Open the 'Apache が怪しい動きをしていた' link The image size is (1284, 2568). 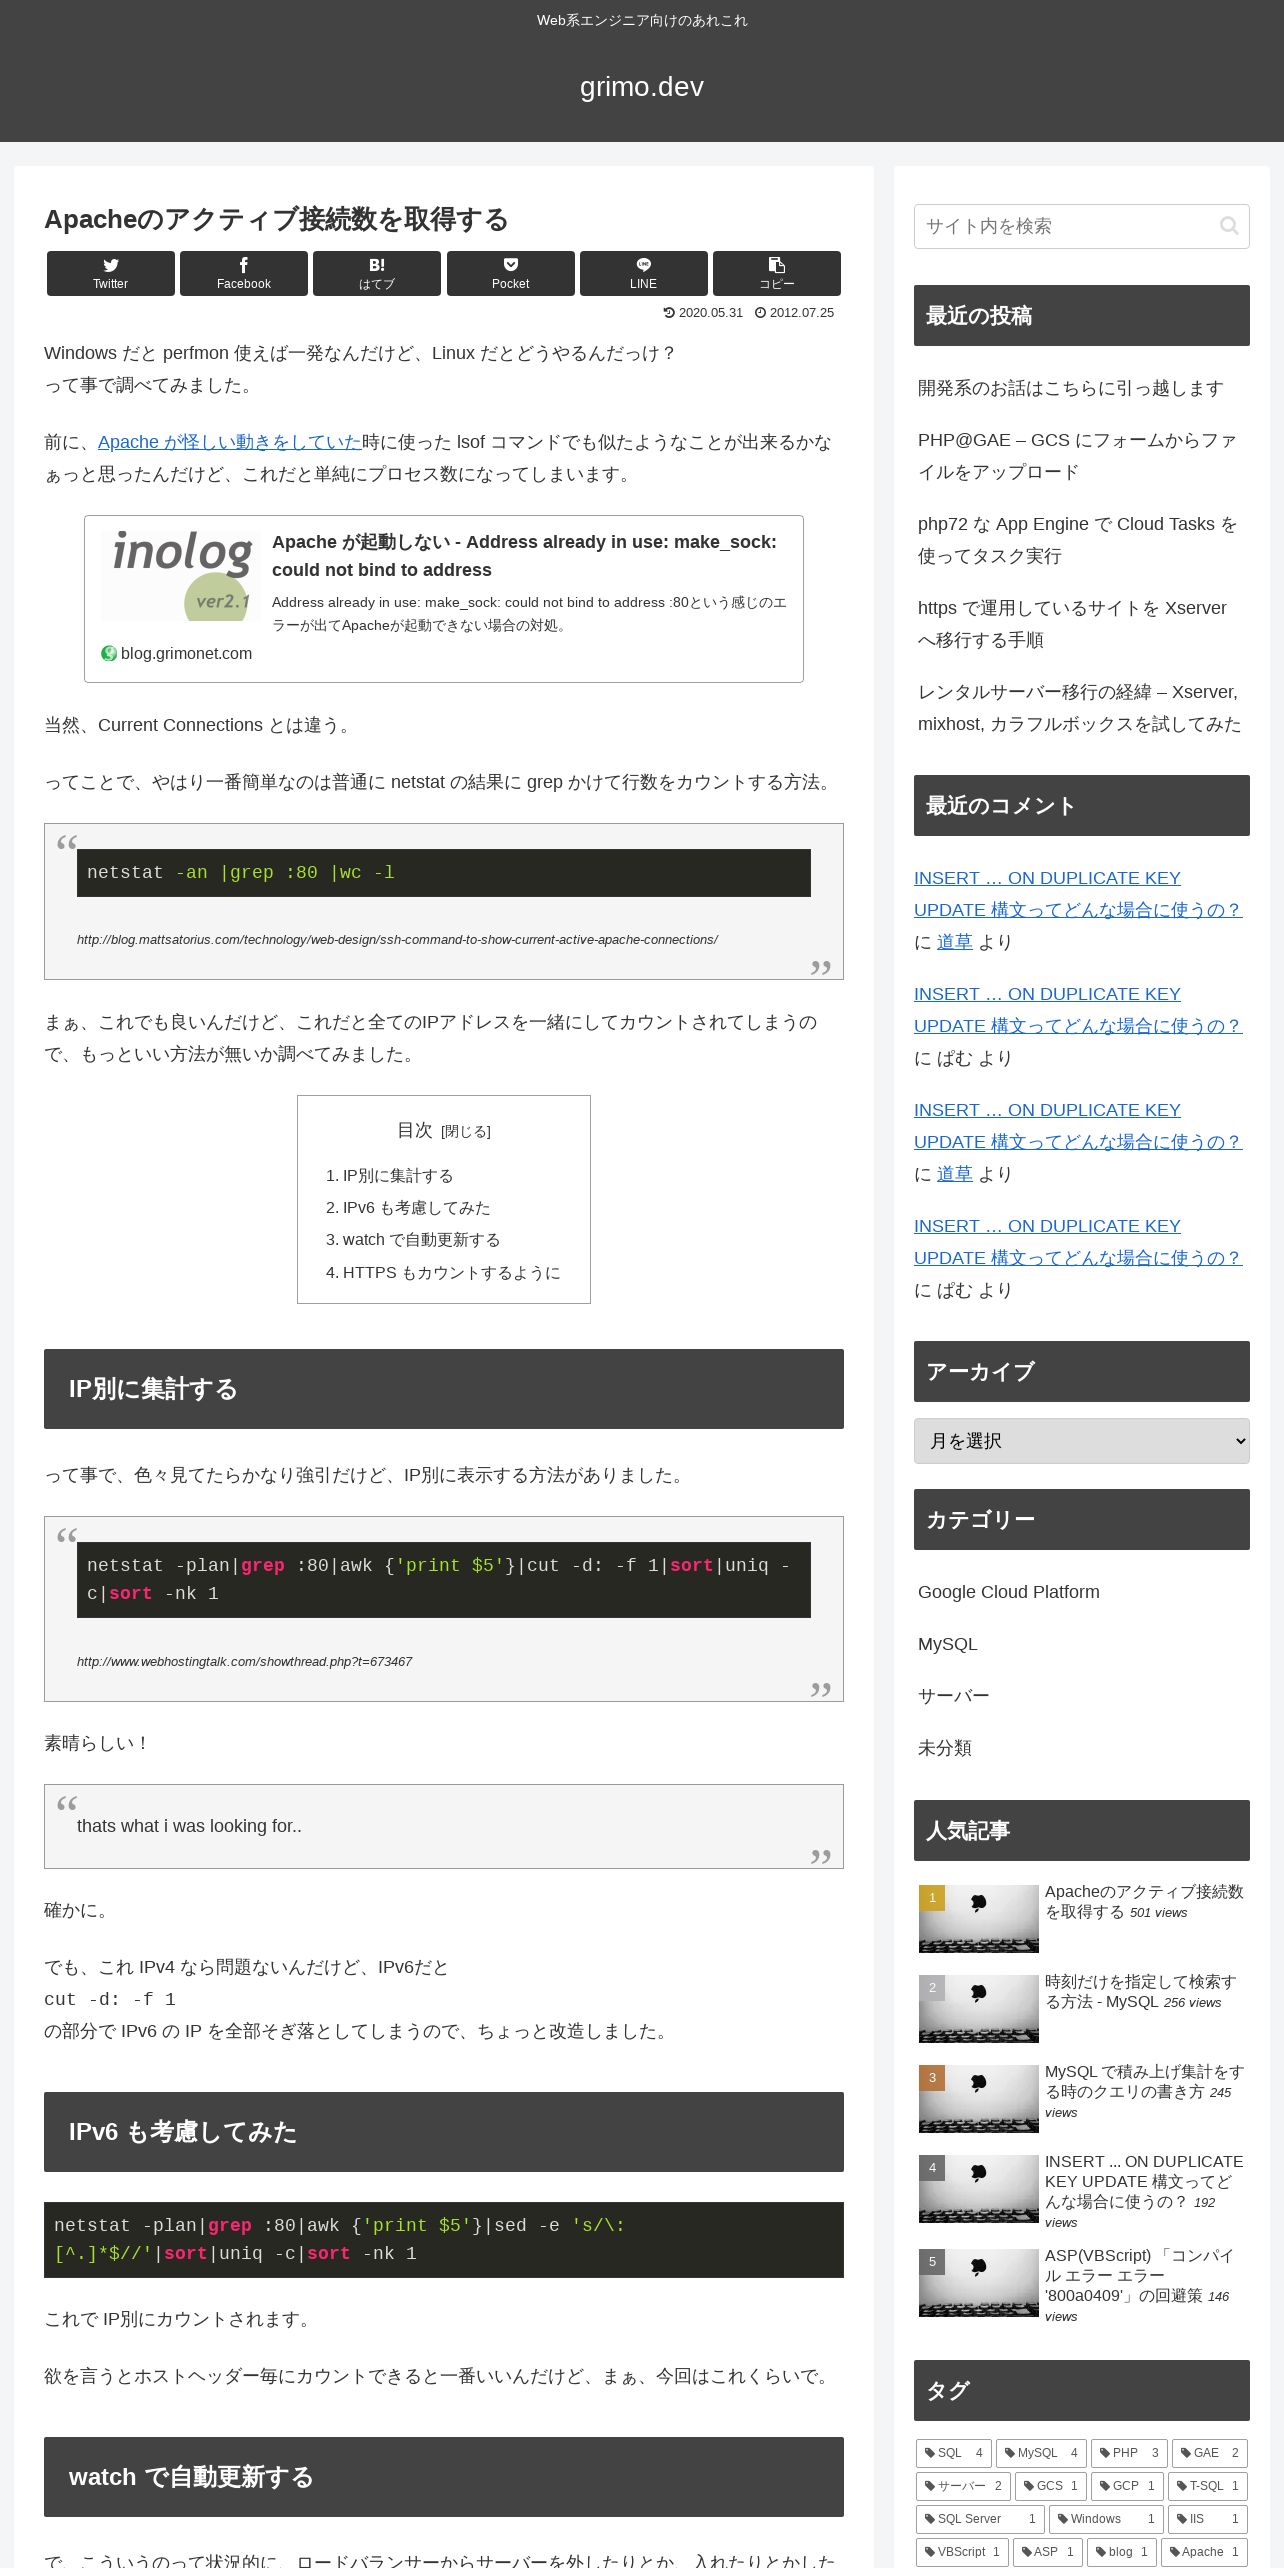point(230,442)
